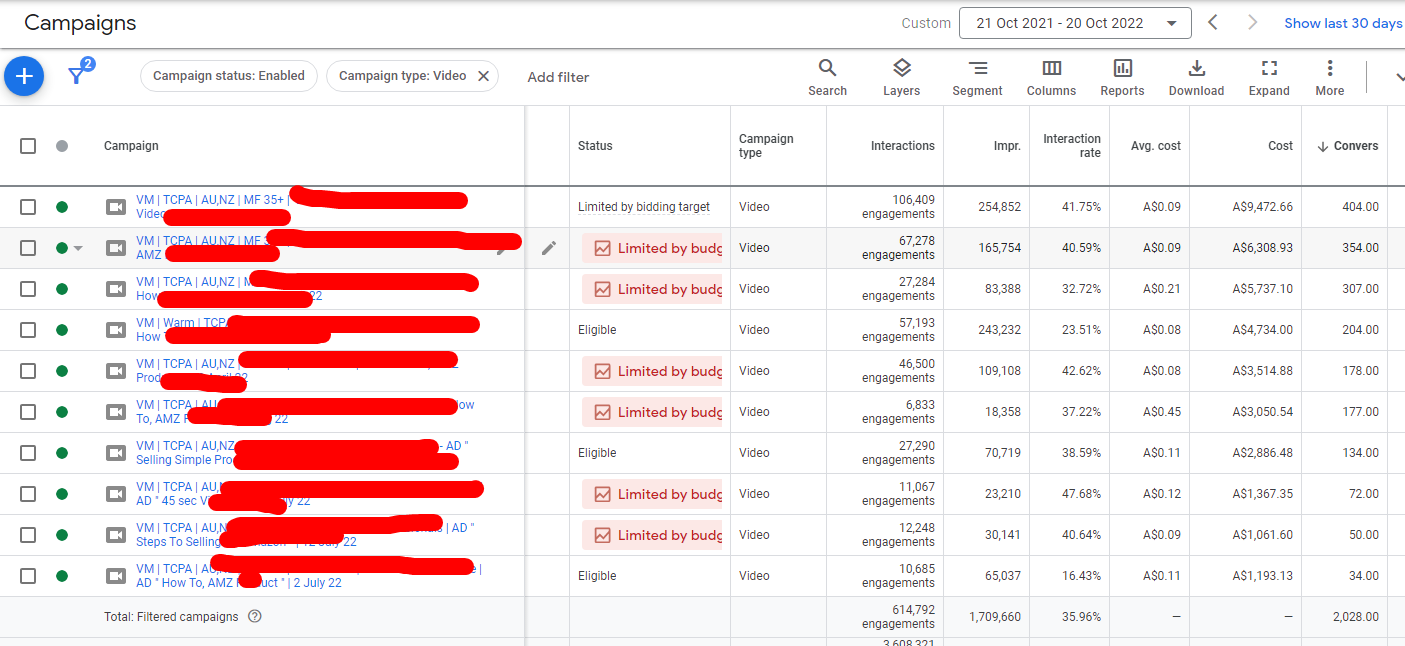This screenshot has width=1405, height=646.
Task: Open the date range dropdown
Action: [1074, 23]
